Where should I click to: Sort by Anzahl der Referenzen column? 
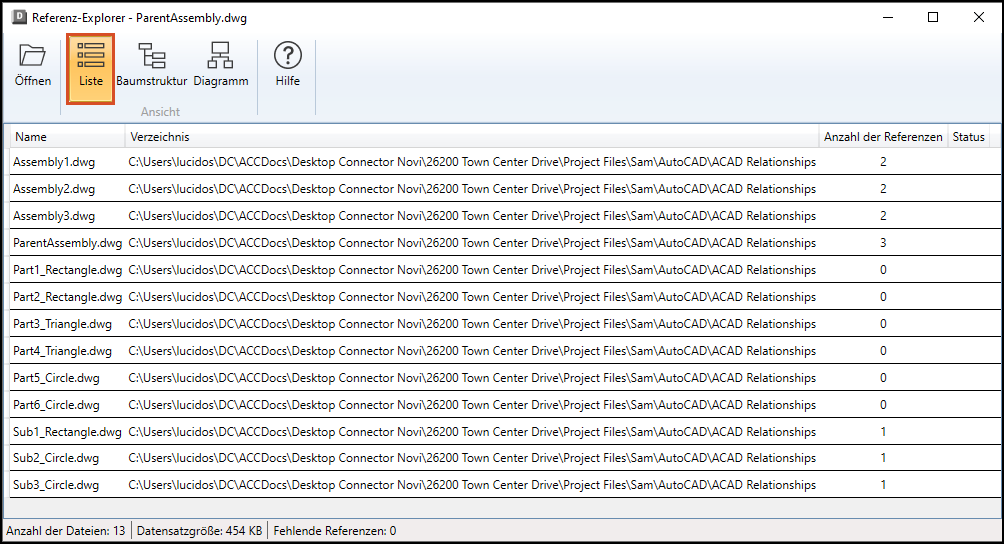(x=883, y=136)
